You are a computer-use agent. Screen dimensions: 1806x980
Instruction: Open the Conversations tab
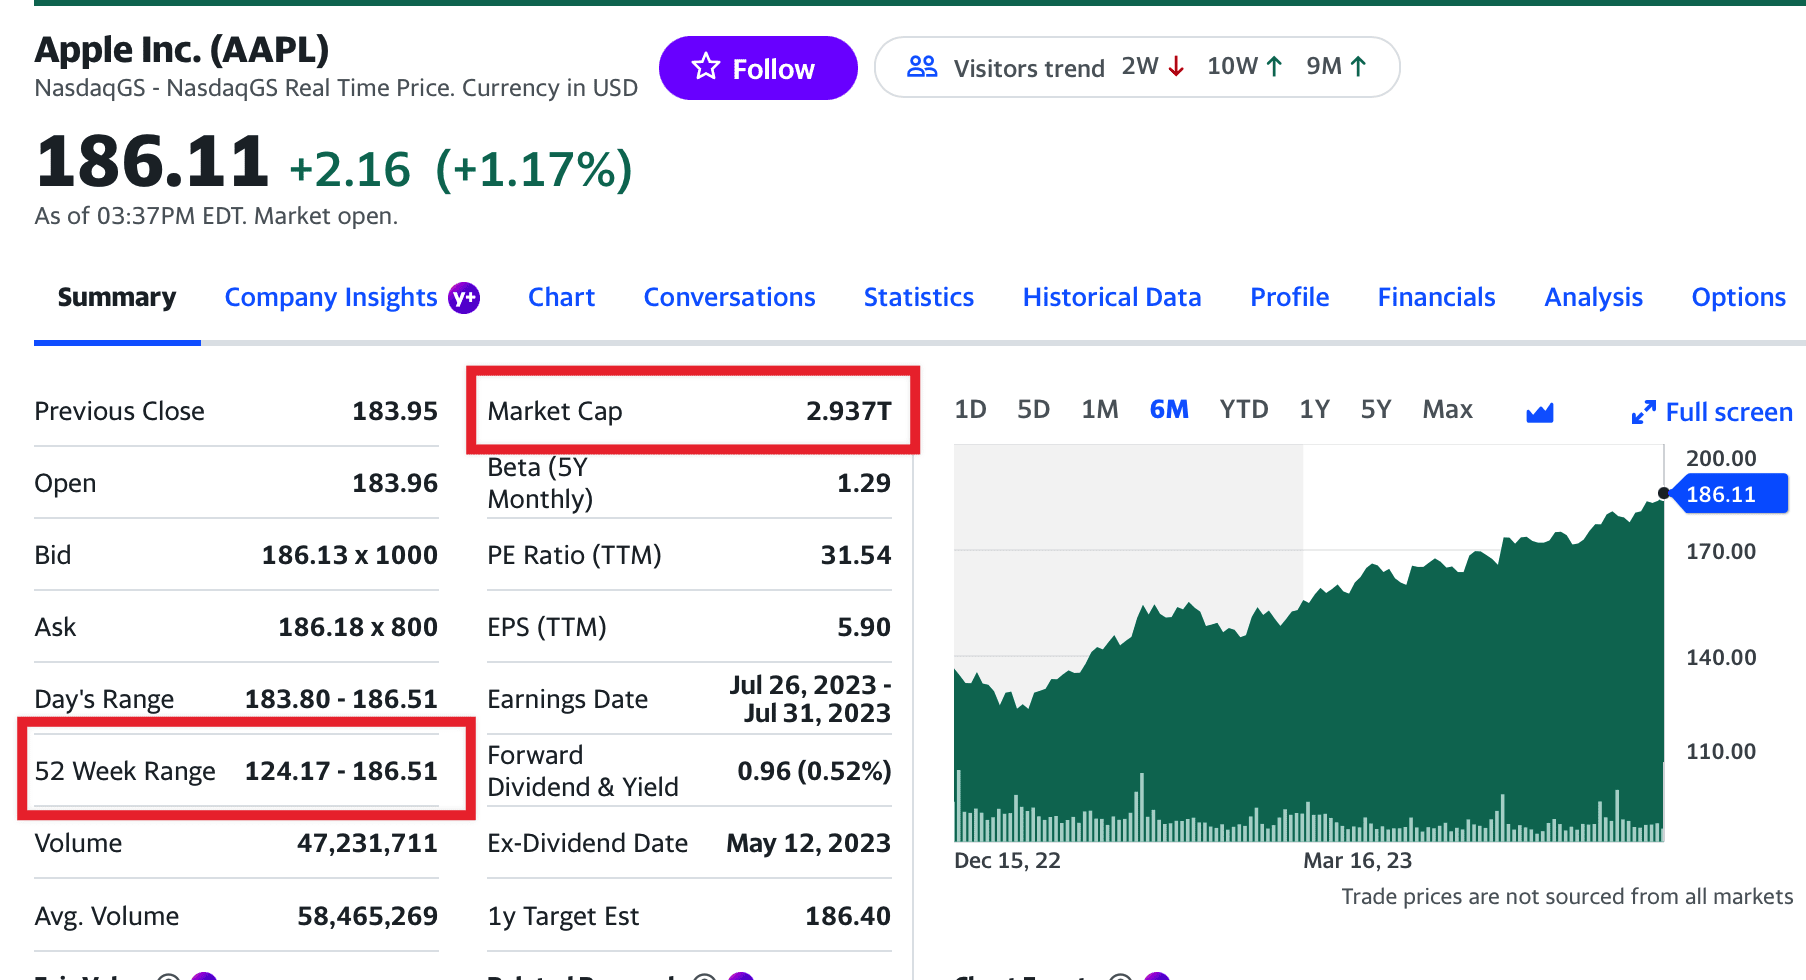[x=729, y=297]
